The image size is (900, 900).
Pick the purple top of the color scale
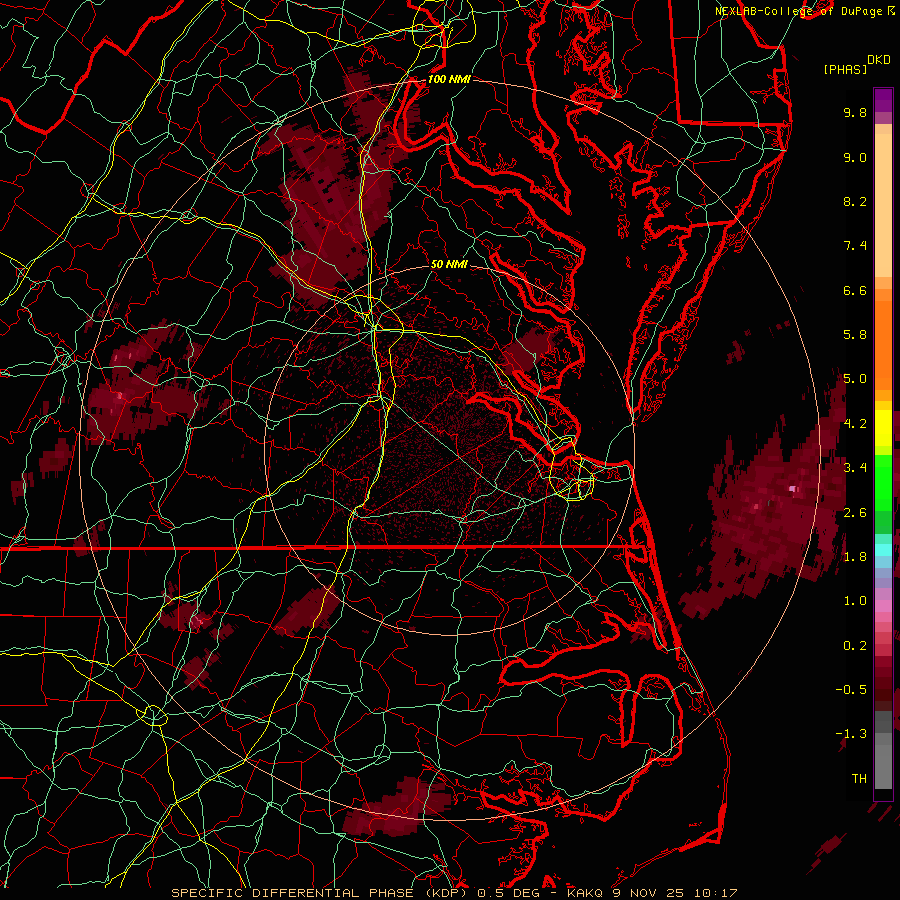883,100
